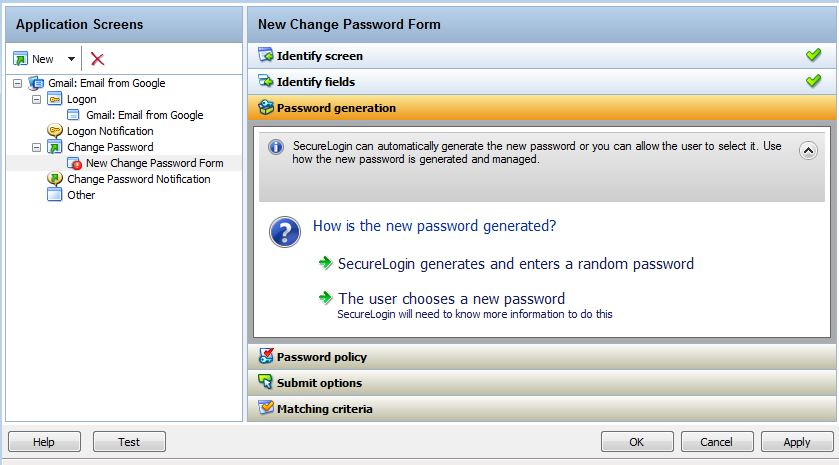Click the red X delete icon
The height and width of the screenshot is (465, 839).
tap(97, 59)
